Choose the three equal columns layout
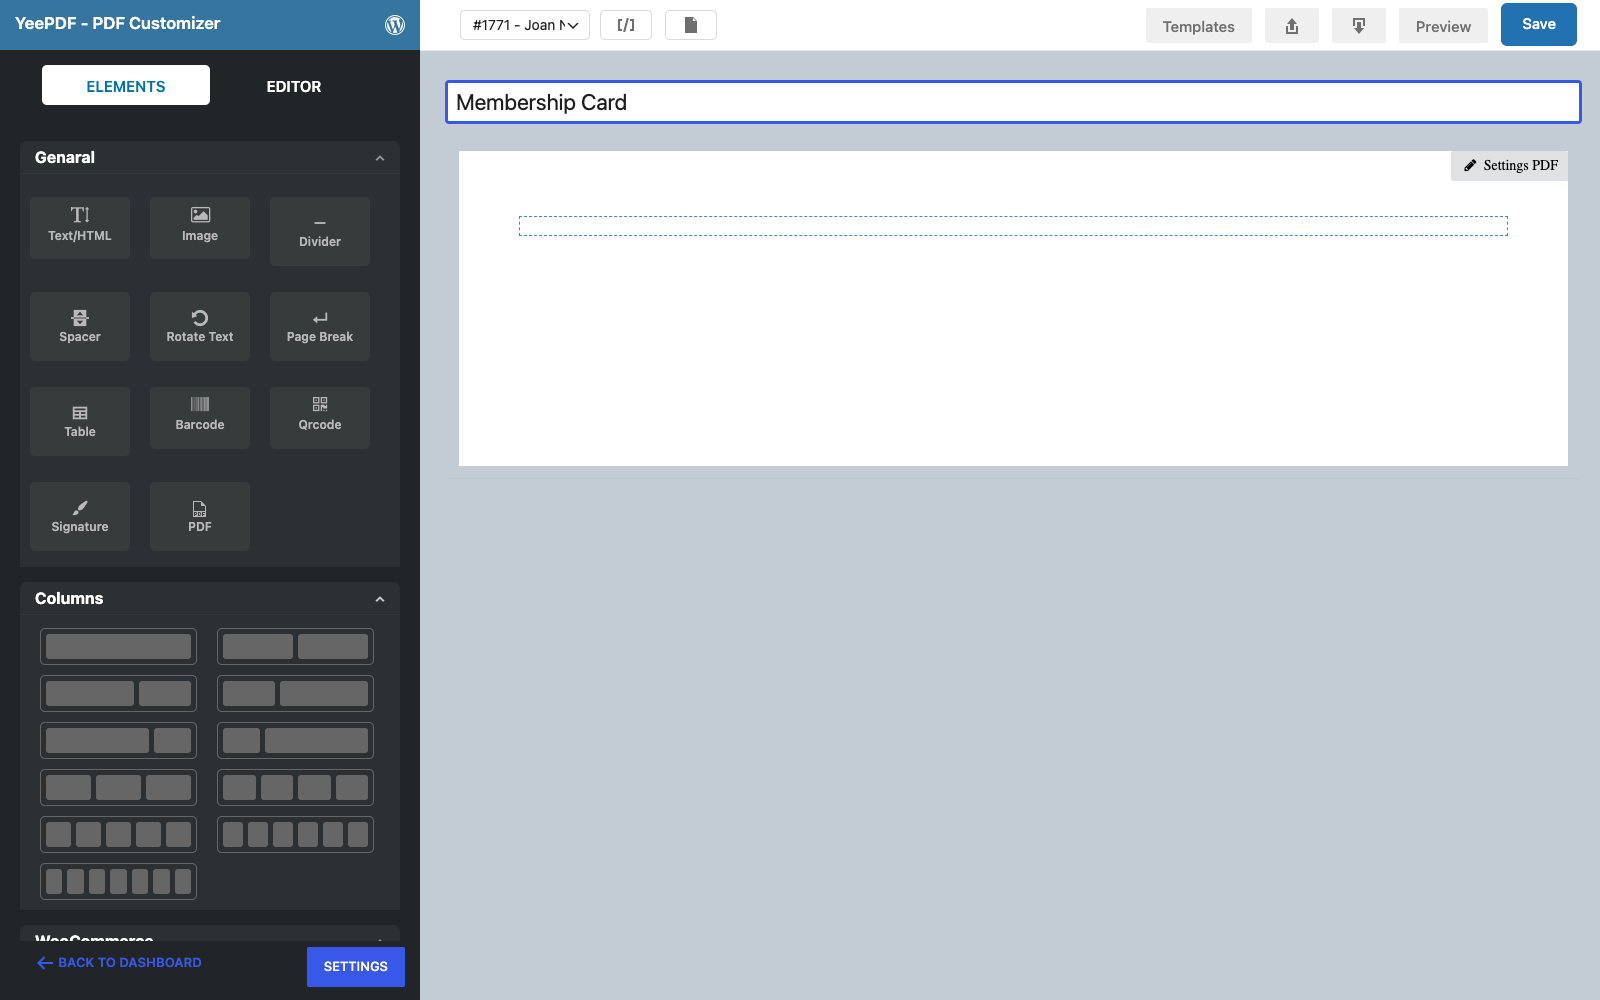 click(118, 787)
